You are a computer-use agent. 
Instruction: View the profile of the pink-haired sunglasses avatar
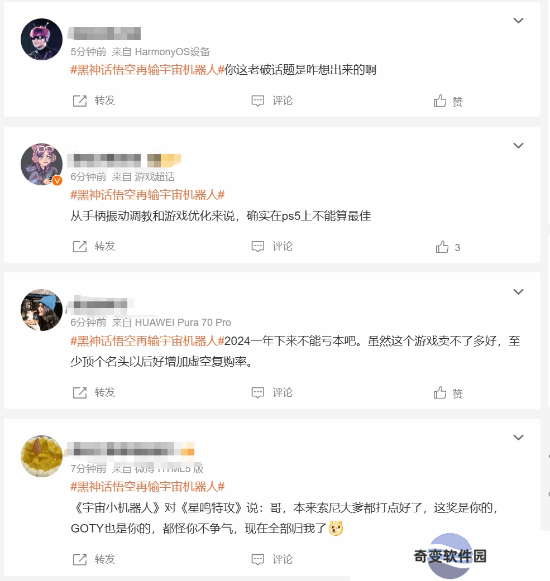[42, 39]
